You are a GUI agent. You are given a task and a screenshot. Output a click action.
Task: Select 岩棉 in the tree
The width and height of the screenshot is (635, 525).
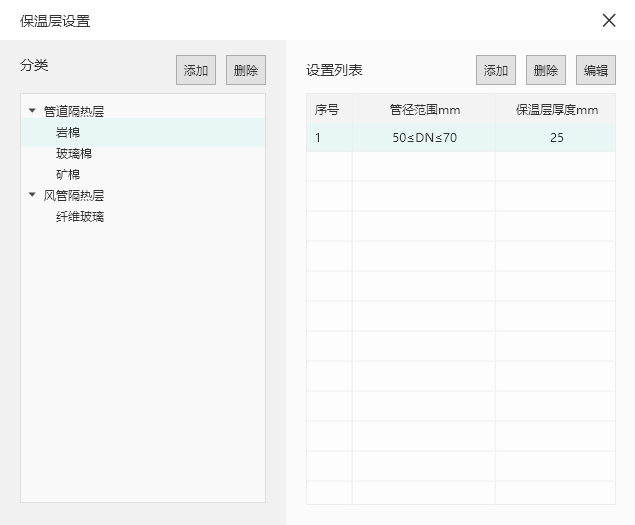tap(143, 132)
